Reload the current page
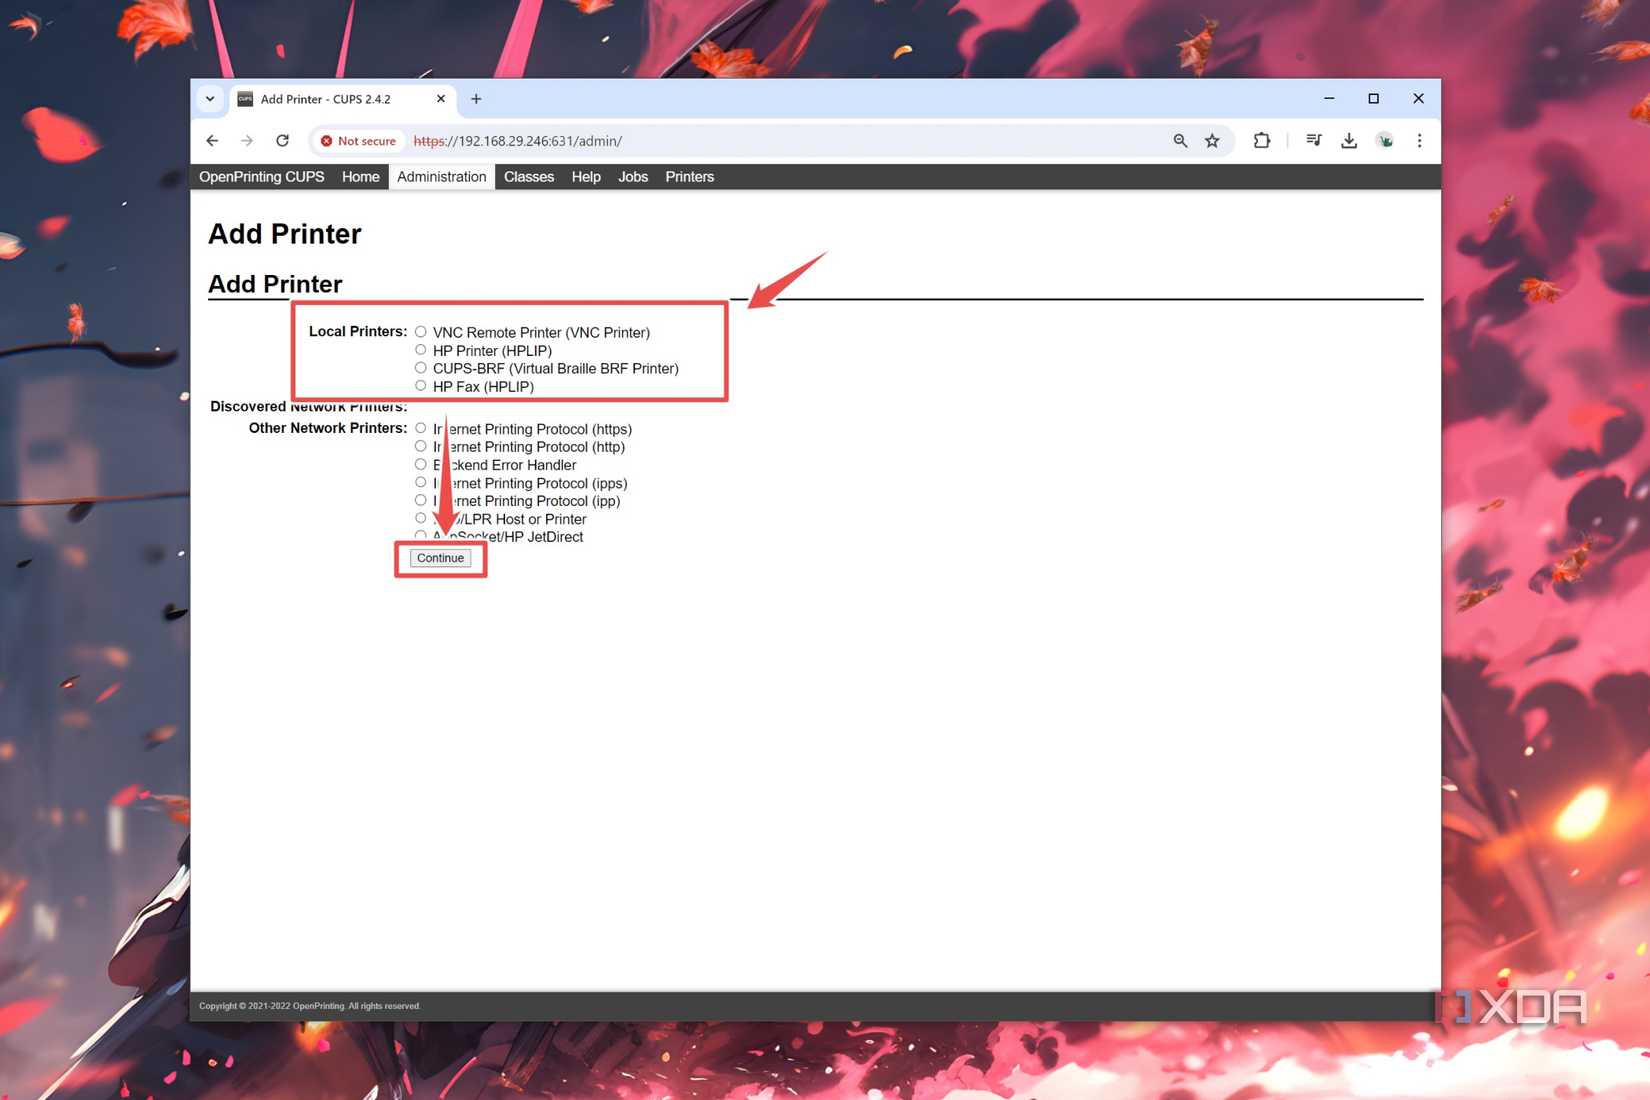 pos(282,140)
